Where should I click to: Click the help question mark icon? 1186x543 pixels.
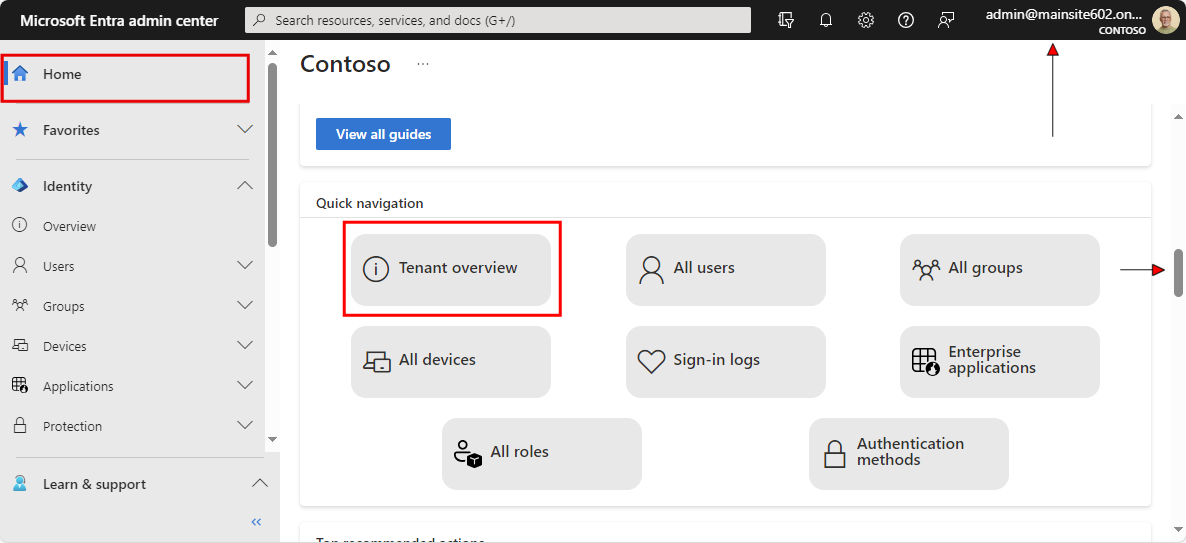coord(905,20)
